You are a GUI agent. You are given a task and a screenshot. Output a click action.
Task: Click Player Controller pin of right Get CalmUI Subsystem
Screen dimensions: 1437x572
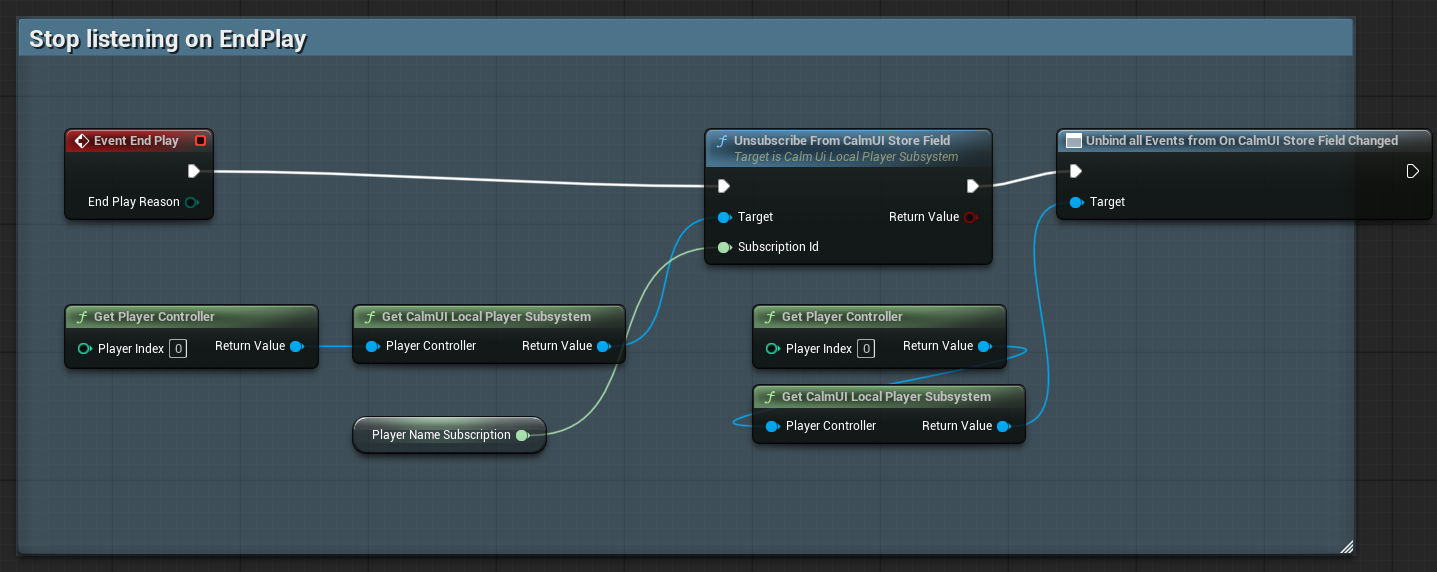pyautogui.click(x=772, y=426)
